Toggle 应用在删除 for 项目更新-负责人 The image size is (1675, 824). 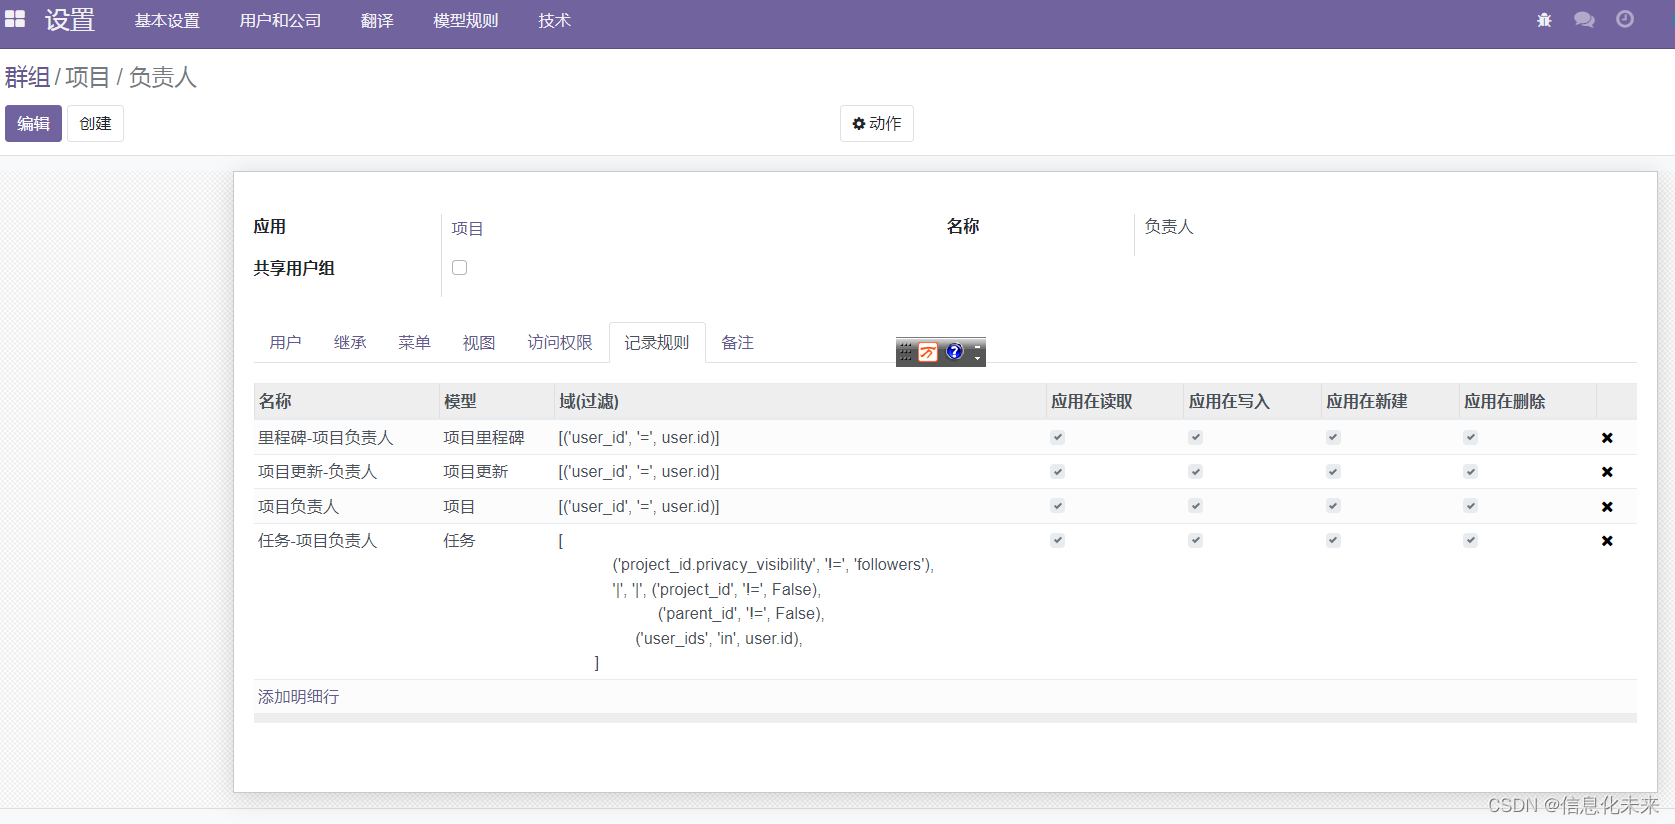(1471, 471)
